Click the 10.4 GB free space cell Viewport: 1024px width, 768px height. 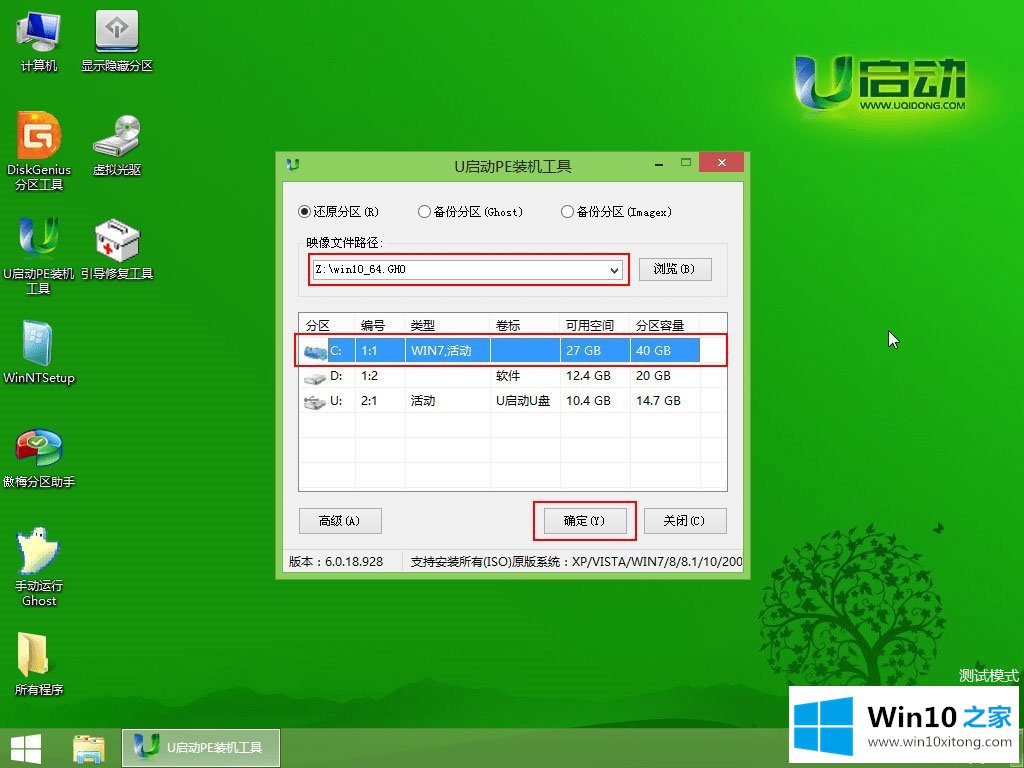pos(595,401)
